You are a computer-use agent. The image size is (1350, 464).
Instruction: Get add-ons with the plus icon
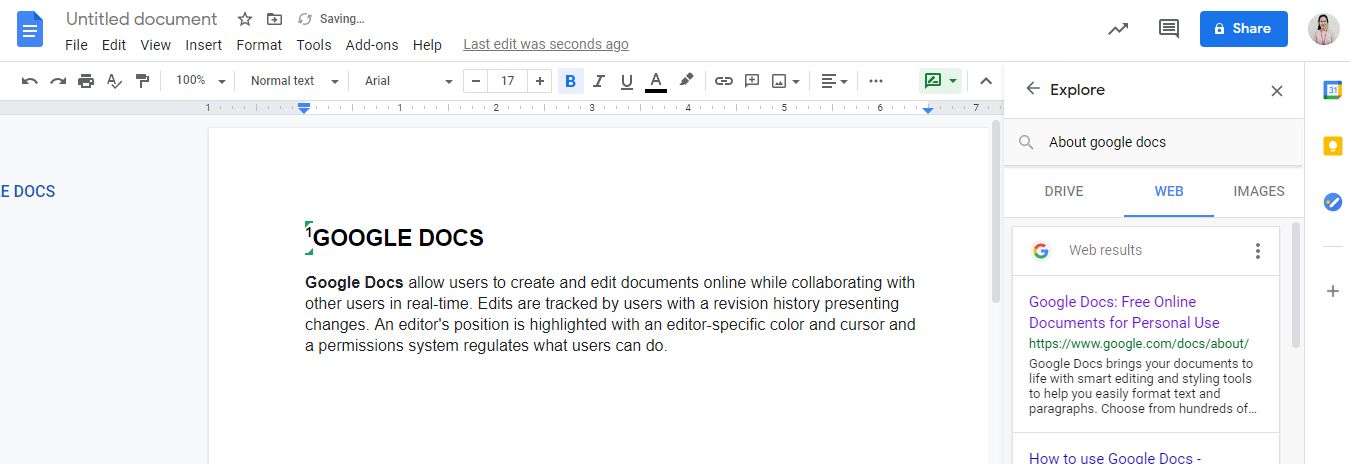(x=1332, y=291)
